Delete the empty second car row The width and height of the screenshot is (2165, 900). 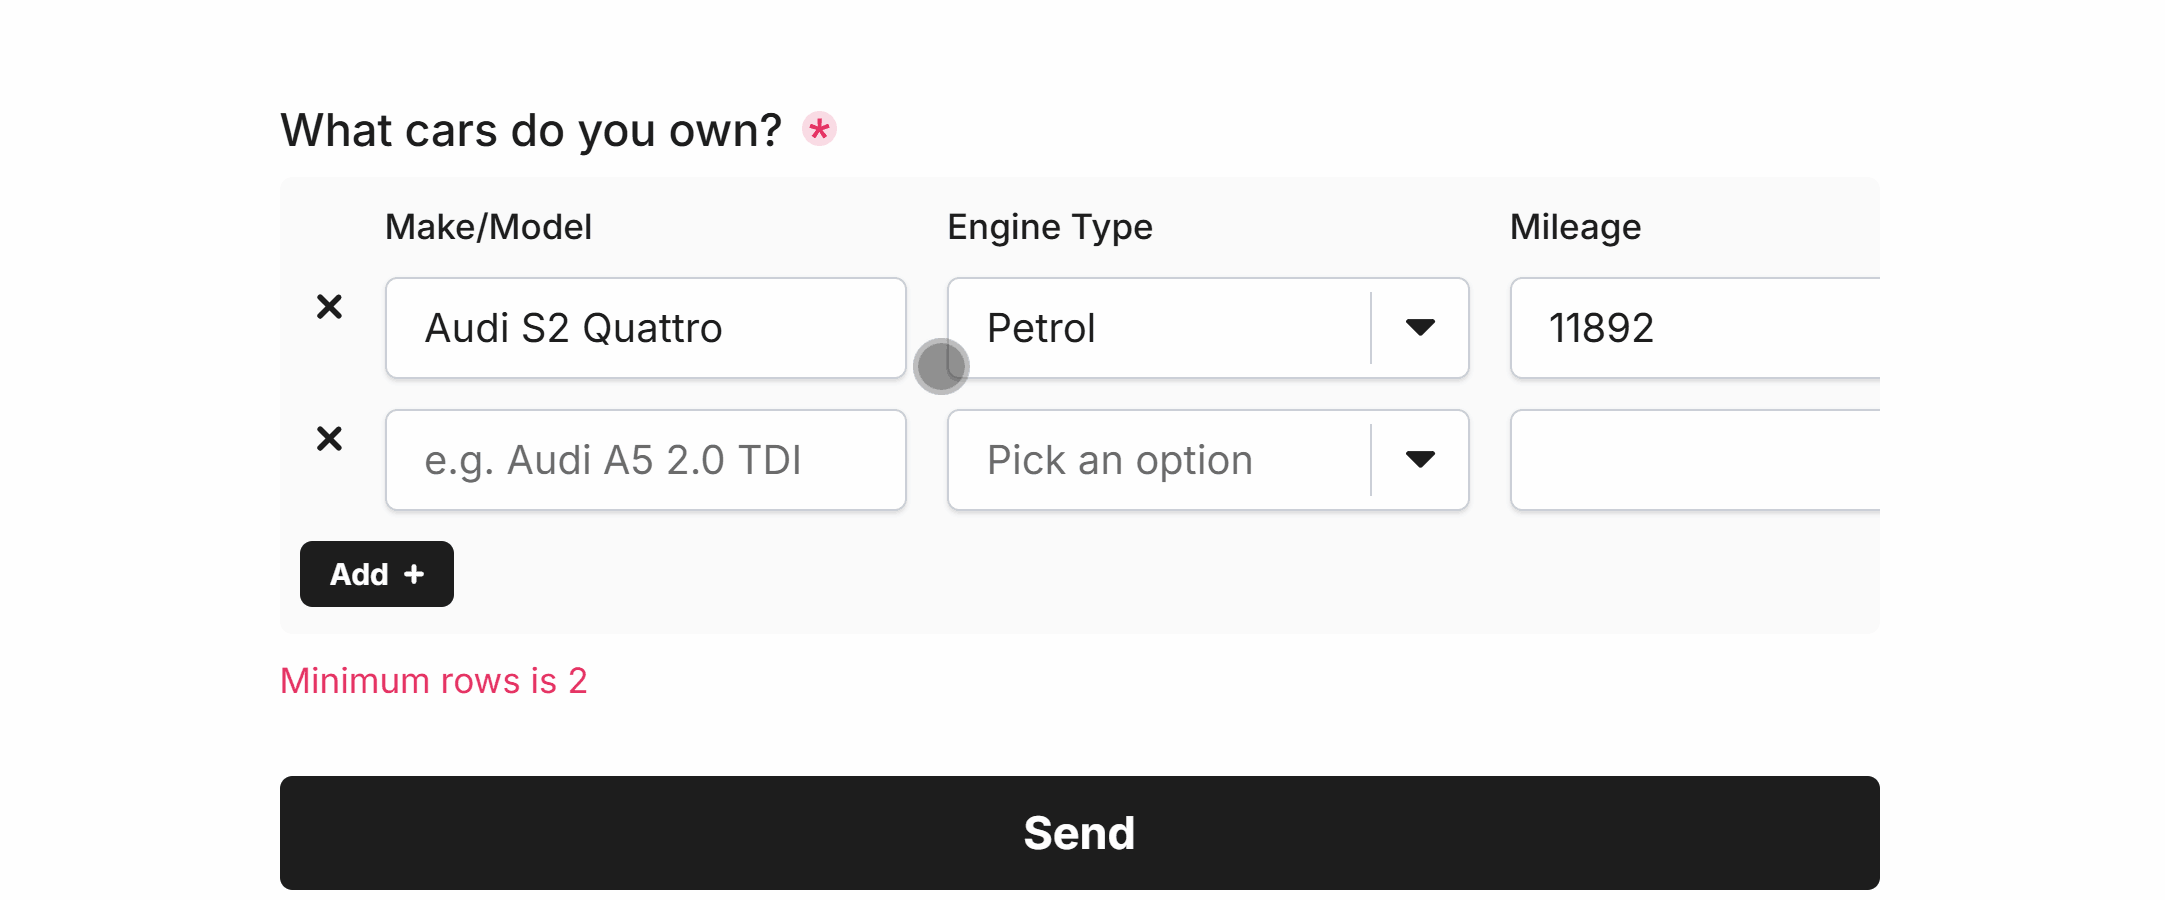click(x=329, y=439)
